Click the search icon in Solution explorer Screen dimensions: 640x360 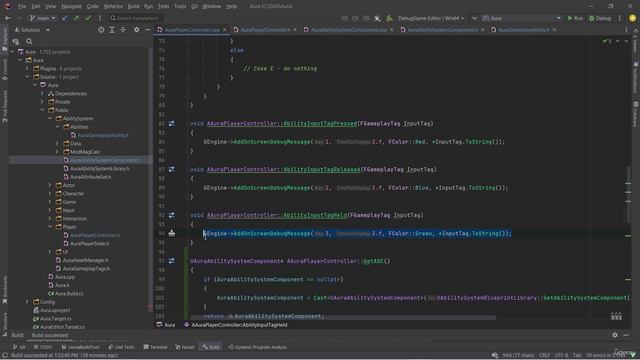coord(29,41)
